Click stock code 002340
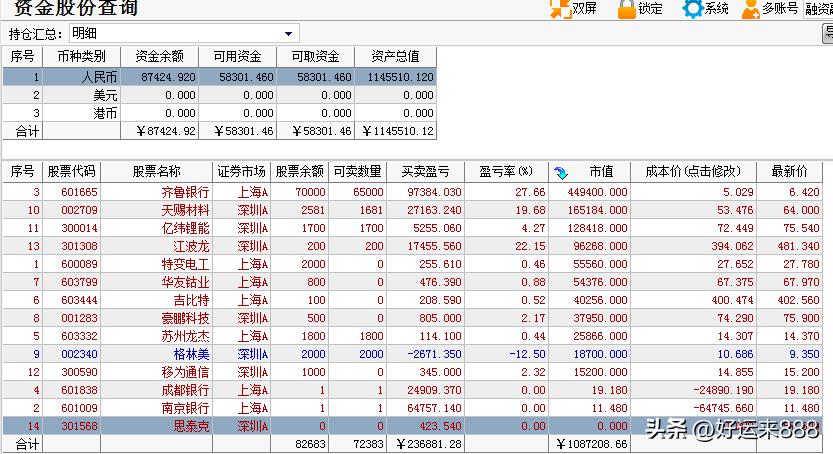The width and height of the screenshot is (833, 454). click(79, 354)
